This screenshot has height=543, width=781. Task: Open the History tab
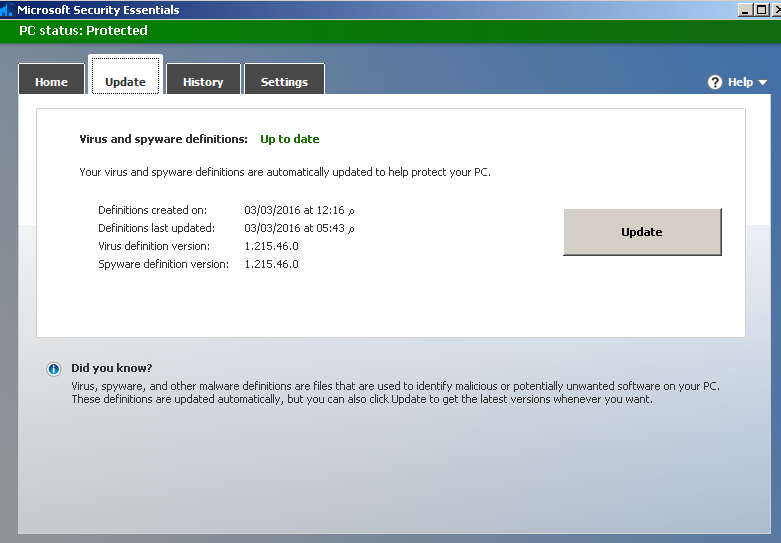pos(203,82)
